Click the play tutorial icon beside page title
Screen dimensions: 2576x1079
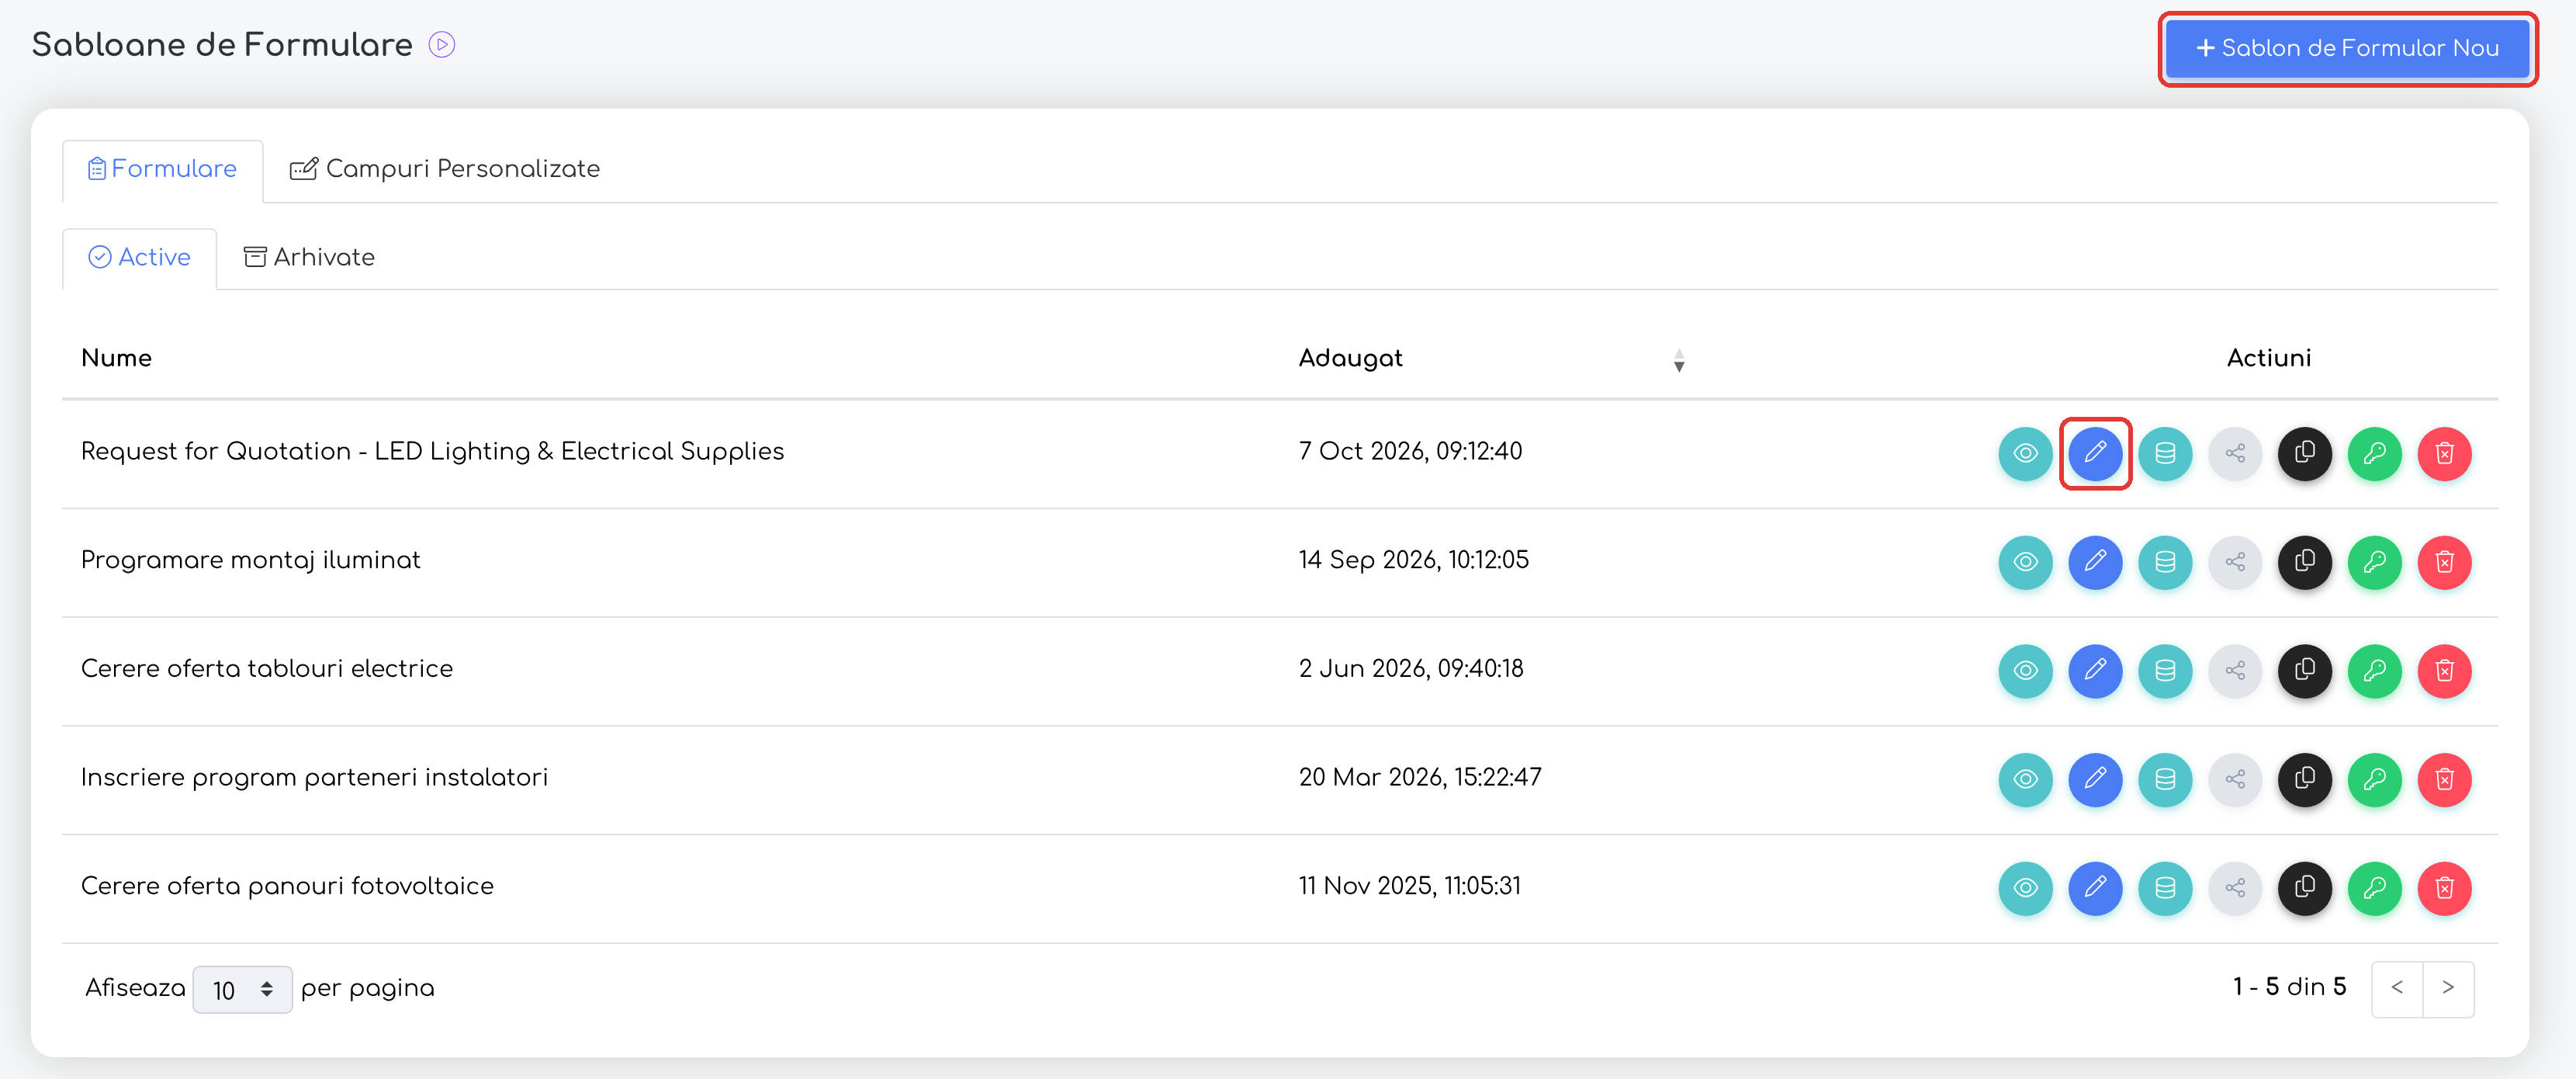[x=442, y=45]
